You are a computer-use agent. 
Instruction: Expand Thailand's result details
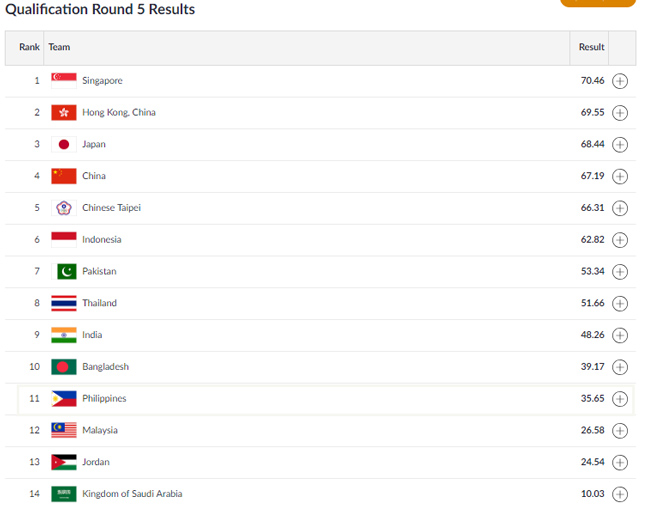[620, 303]
